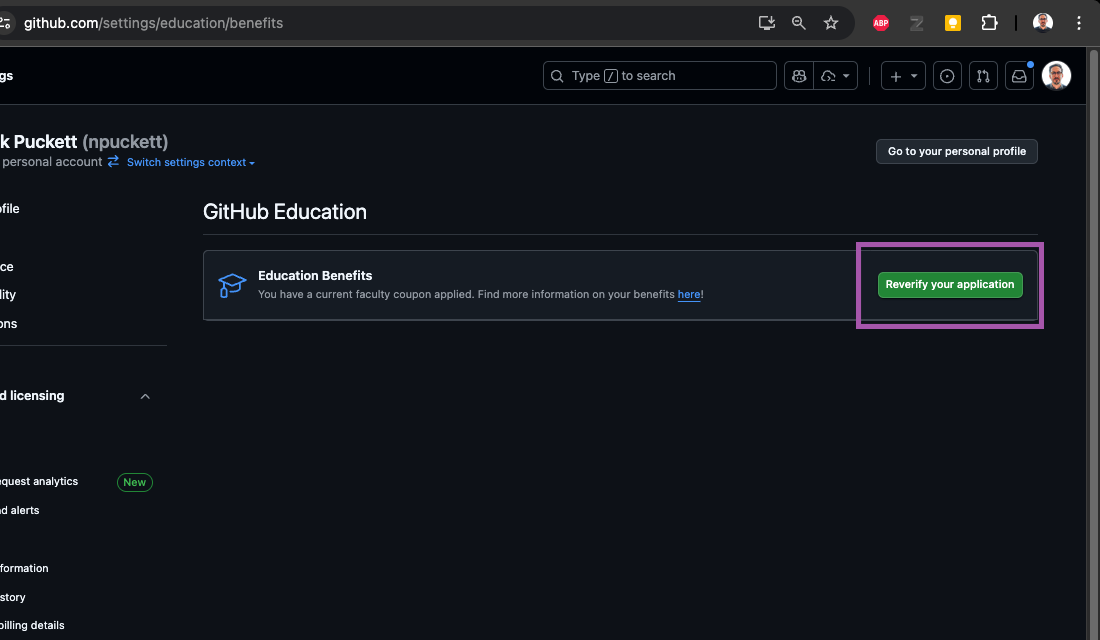Click the Education Benefits heading text
1100x640 pixels.
pos(315,276)
